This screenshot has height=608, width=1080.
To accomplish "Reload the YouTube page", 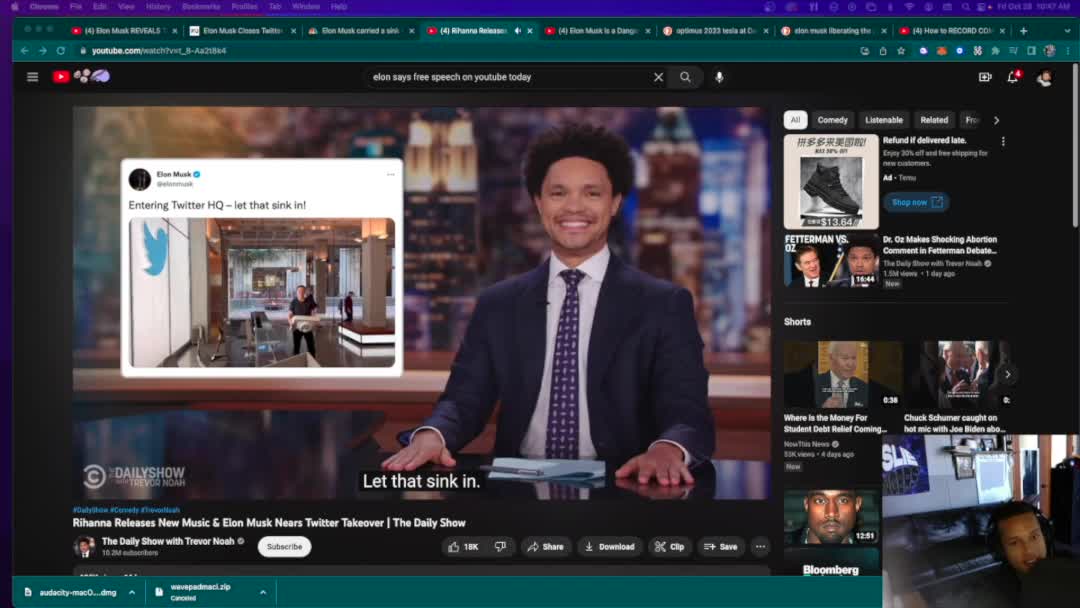I will point(61,51).
